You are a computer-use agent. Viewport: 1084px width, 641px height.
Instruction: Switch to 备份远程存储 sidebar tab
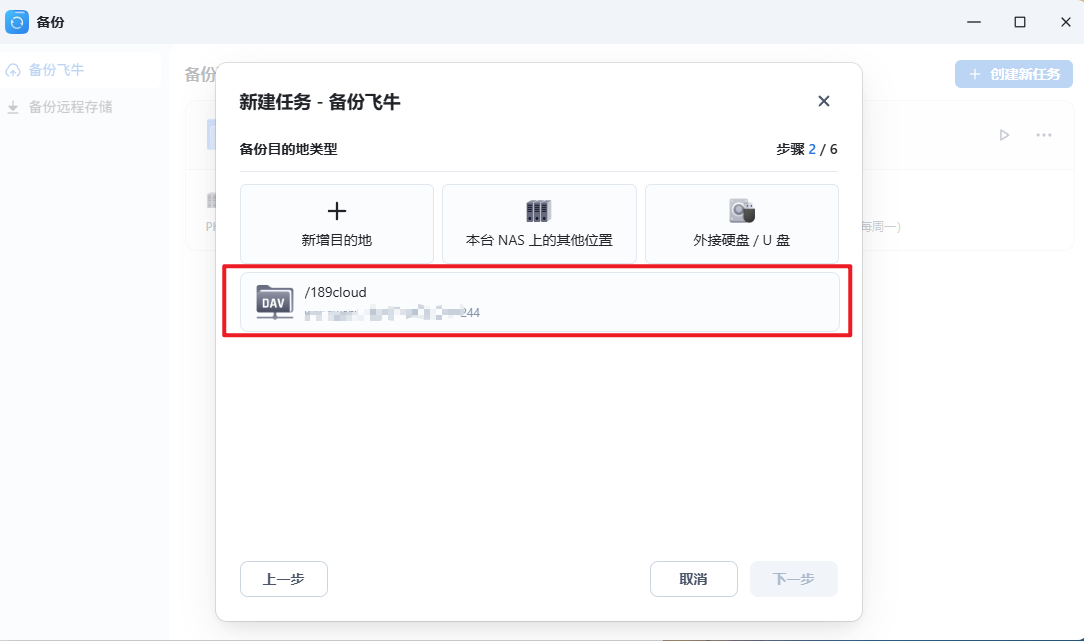point(80,107)
